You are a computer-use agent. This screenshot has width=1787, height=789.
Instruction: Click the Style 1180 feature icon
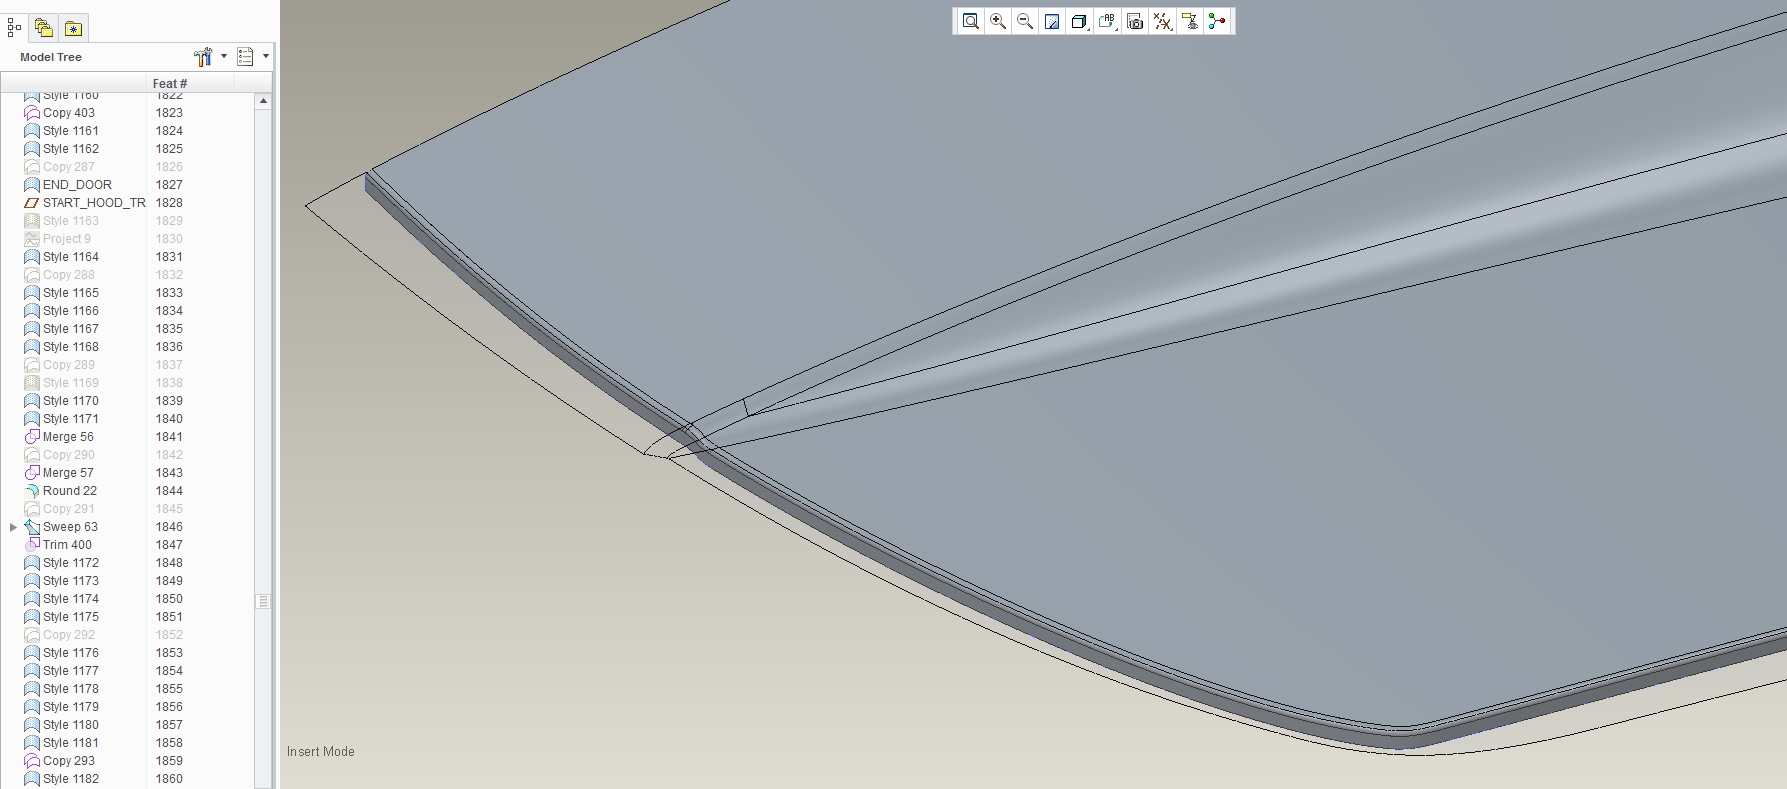click(x=32, y=725)
